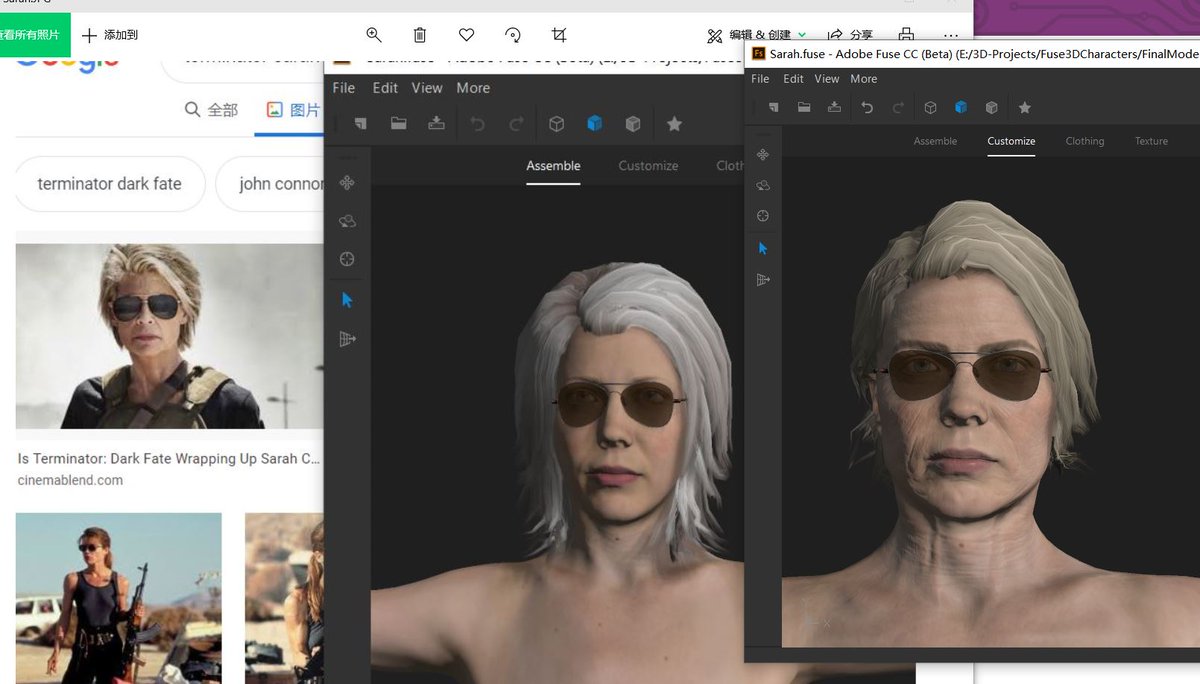Click the open folder icon in rear Fuse window
The image size is (1200, 684).
[398, 124]
